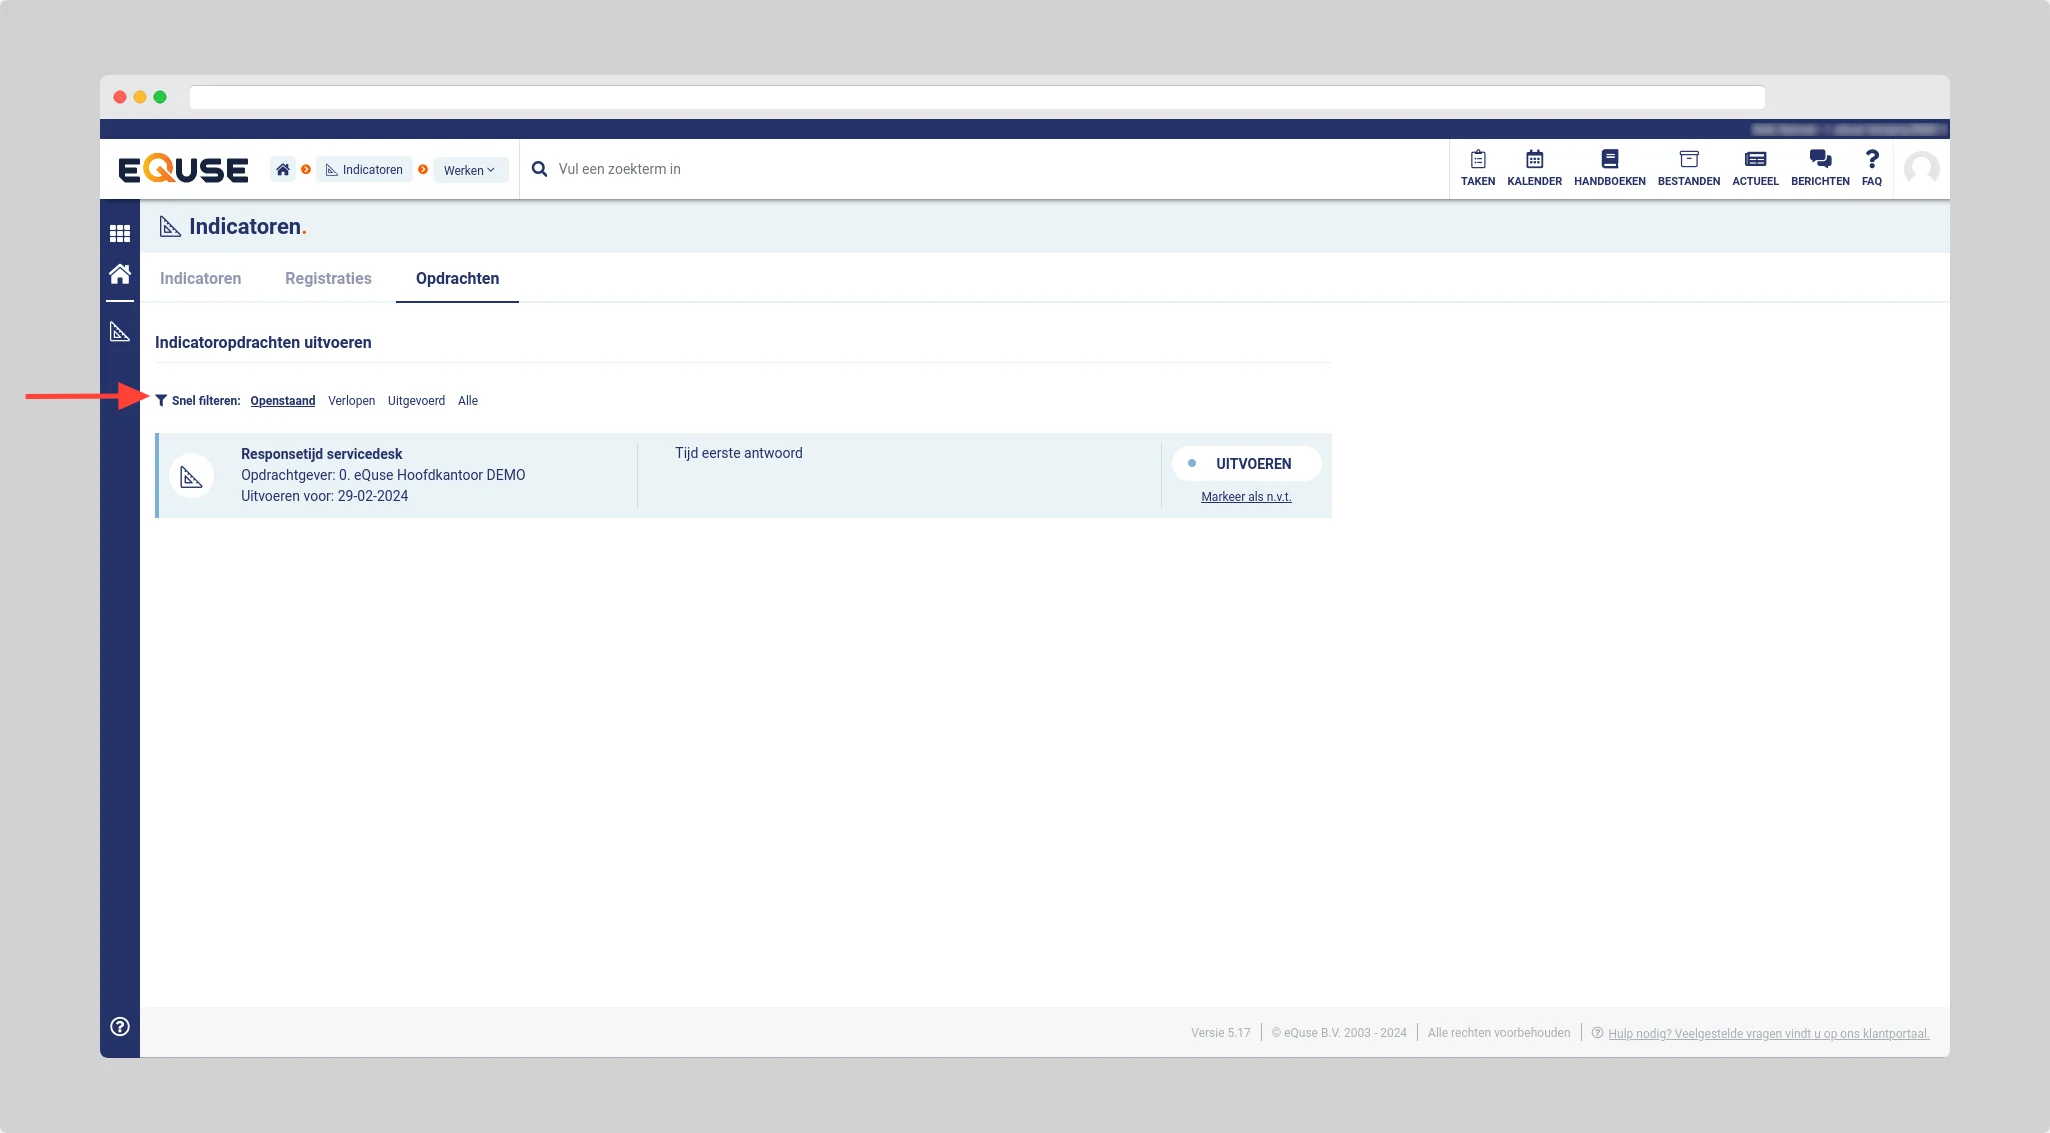Viewport: 2050px width, 1133px height.
Task: Filter assignments by Verlopen
Action: 351,401
